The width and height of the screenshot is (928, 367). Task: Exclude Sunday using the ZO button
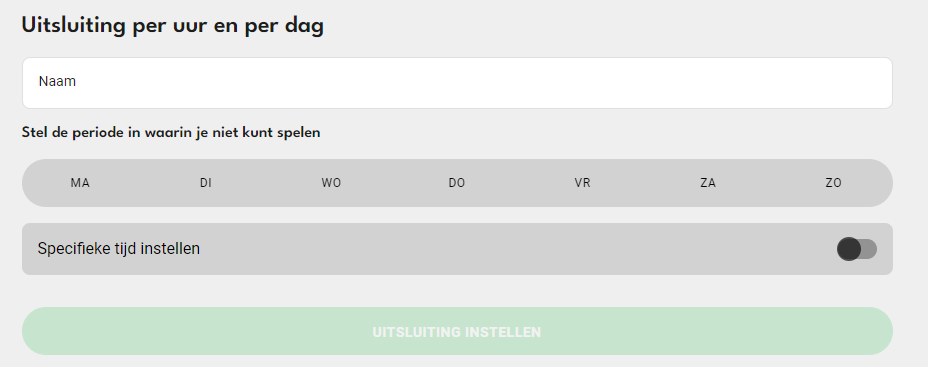coord(833,183)
